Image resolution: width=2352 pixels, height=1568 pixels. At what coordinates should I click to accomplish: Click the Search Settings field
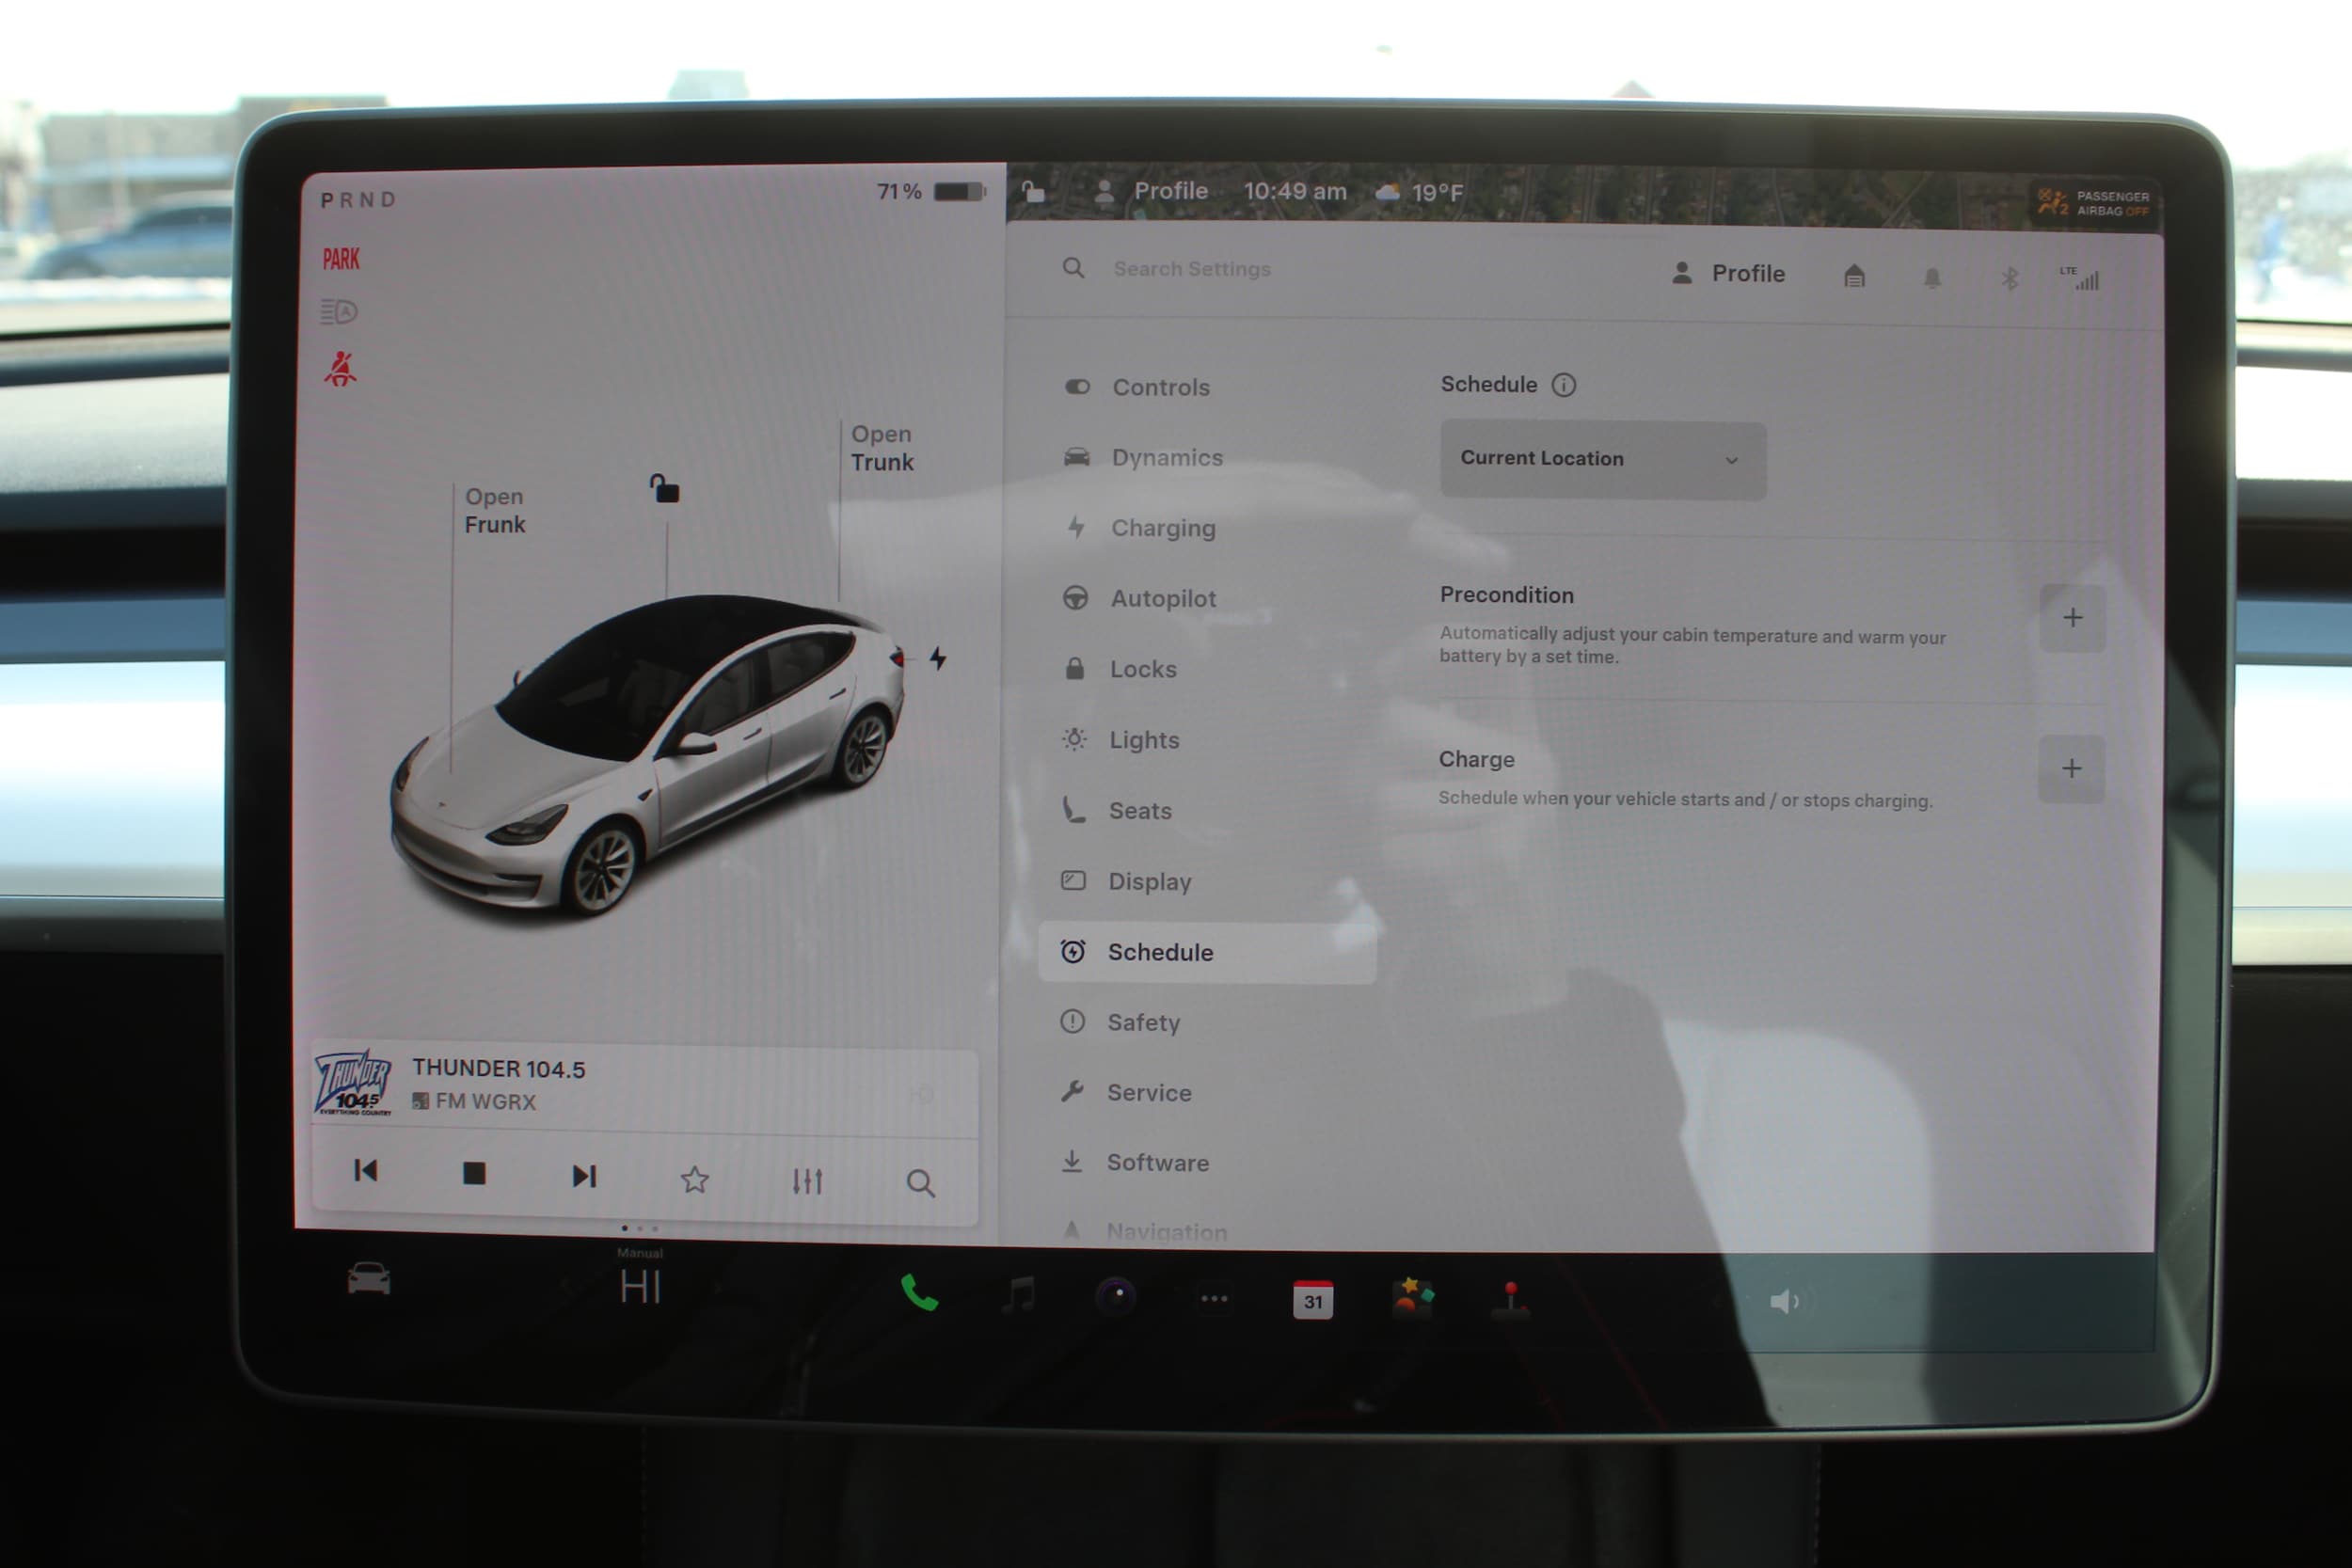click(1191, 269)
